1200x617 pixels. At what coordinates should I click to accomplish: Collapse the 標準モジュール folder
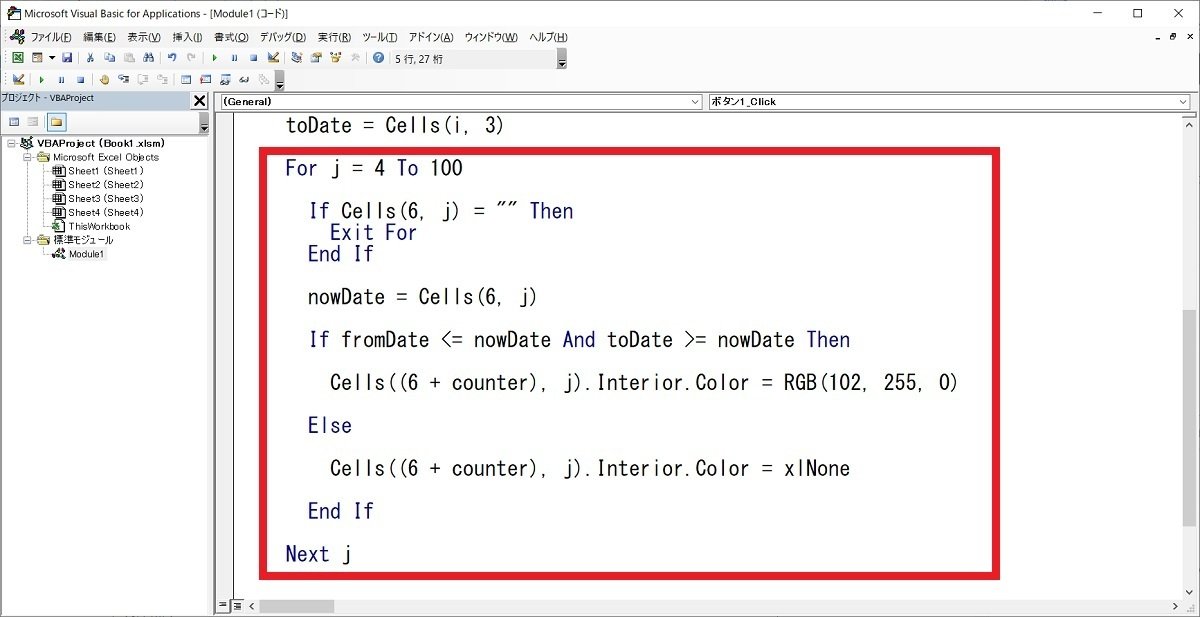click(28, 240)
